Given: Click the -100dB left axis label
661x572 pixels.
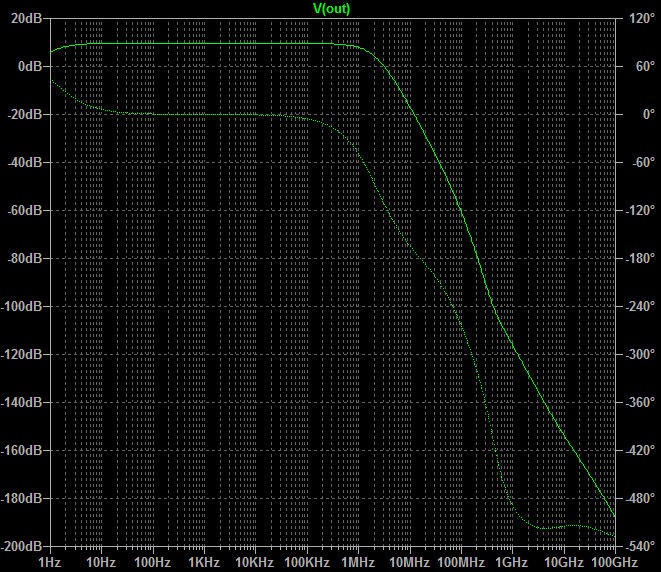Looking at the screenshot, I should click(x=21, y=306).
